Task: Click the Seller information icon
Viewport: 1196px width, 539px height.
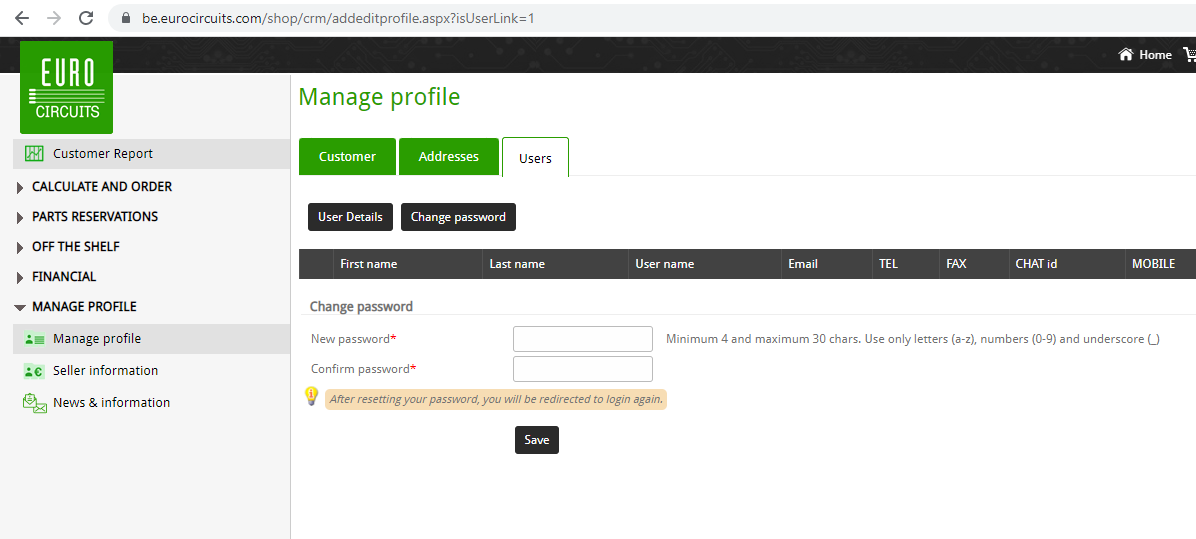Action: point(34,371)
